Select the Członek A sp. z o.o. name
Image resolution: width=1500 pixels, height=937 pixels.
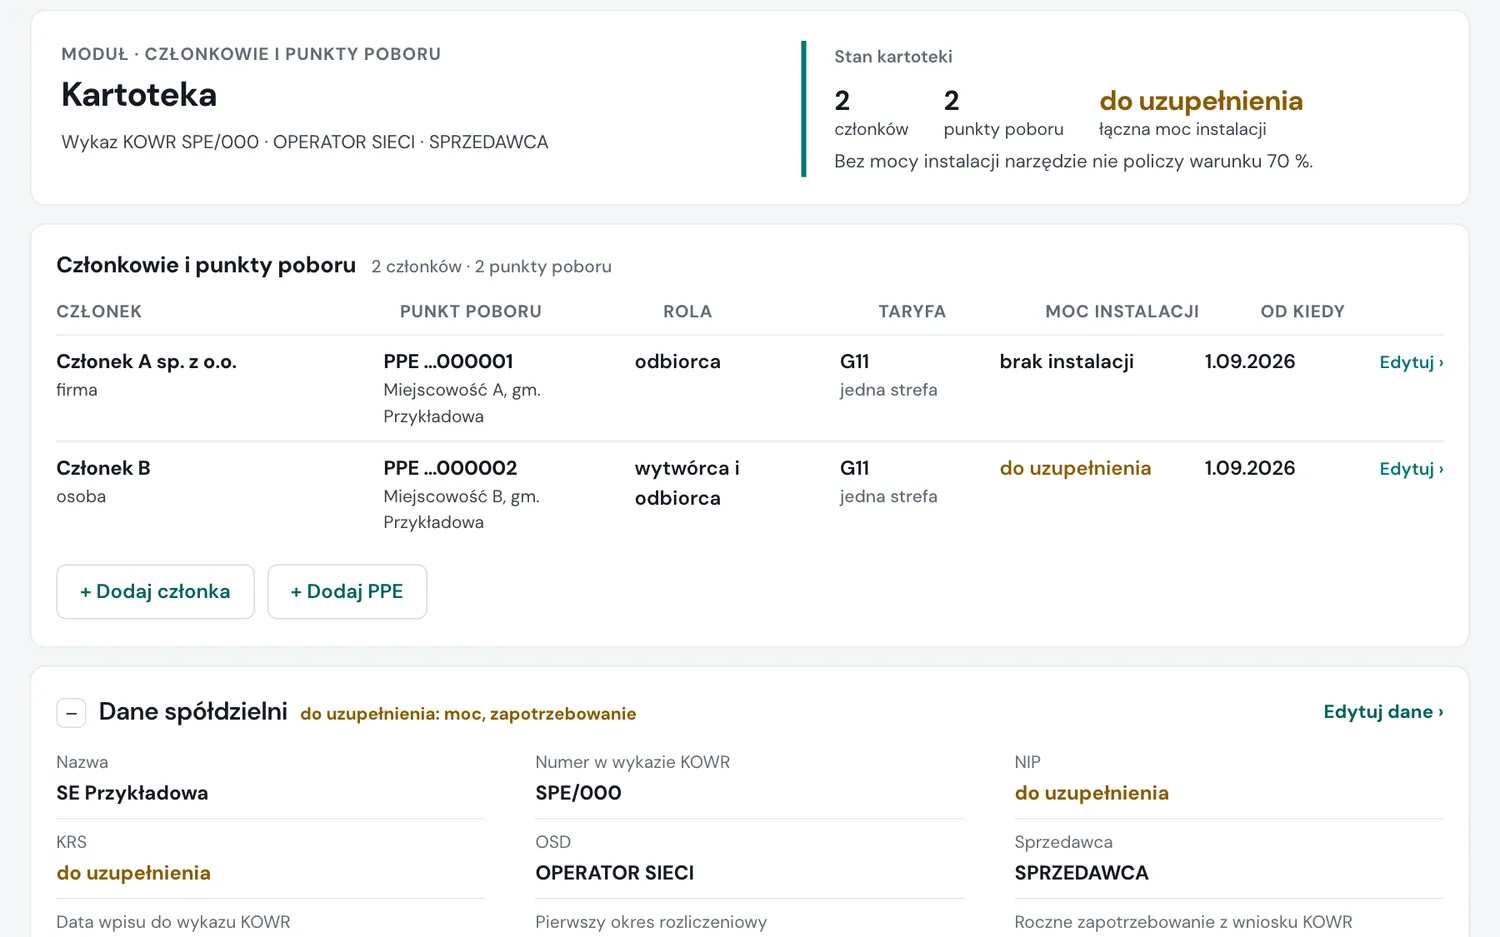click(x=146, y=362)
